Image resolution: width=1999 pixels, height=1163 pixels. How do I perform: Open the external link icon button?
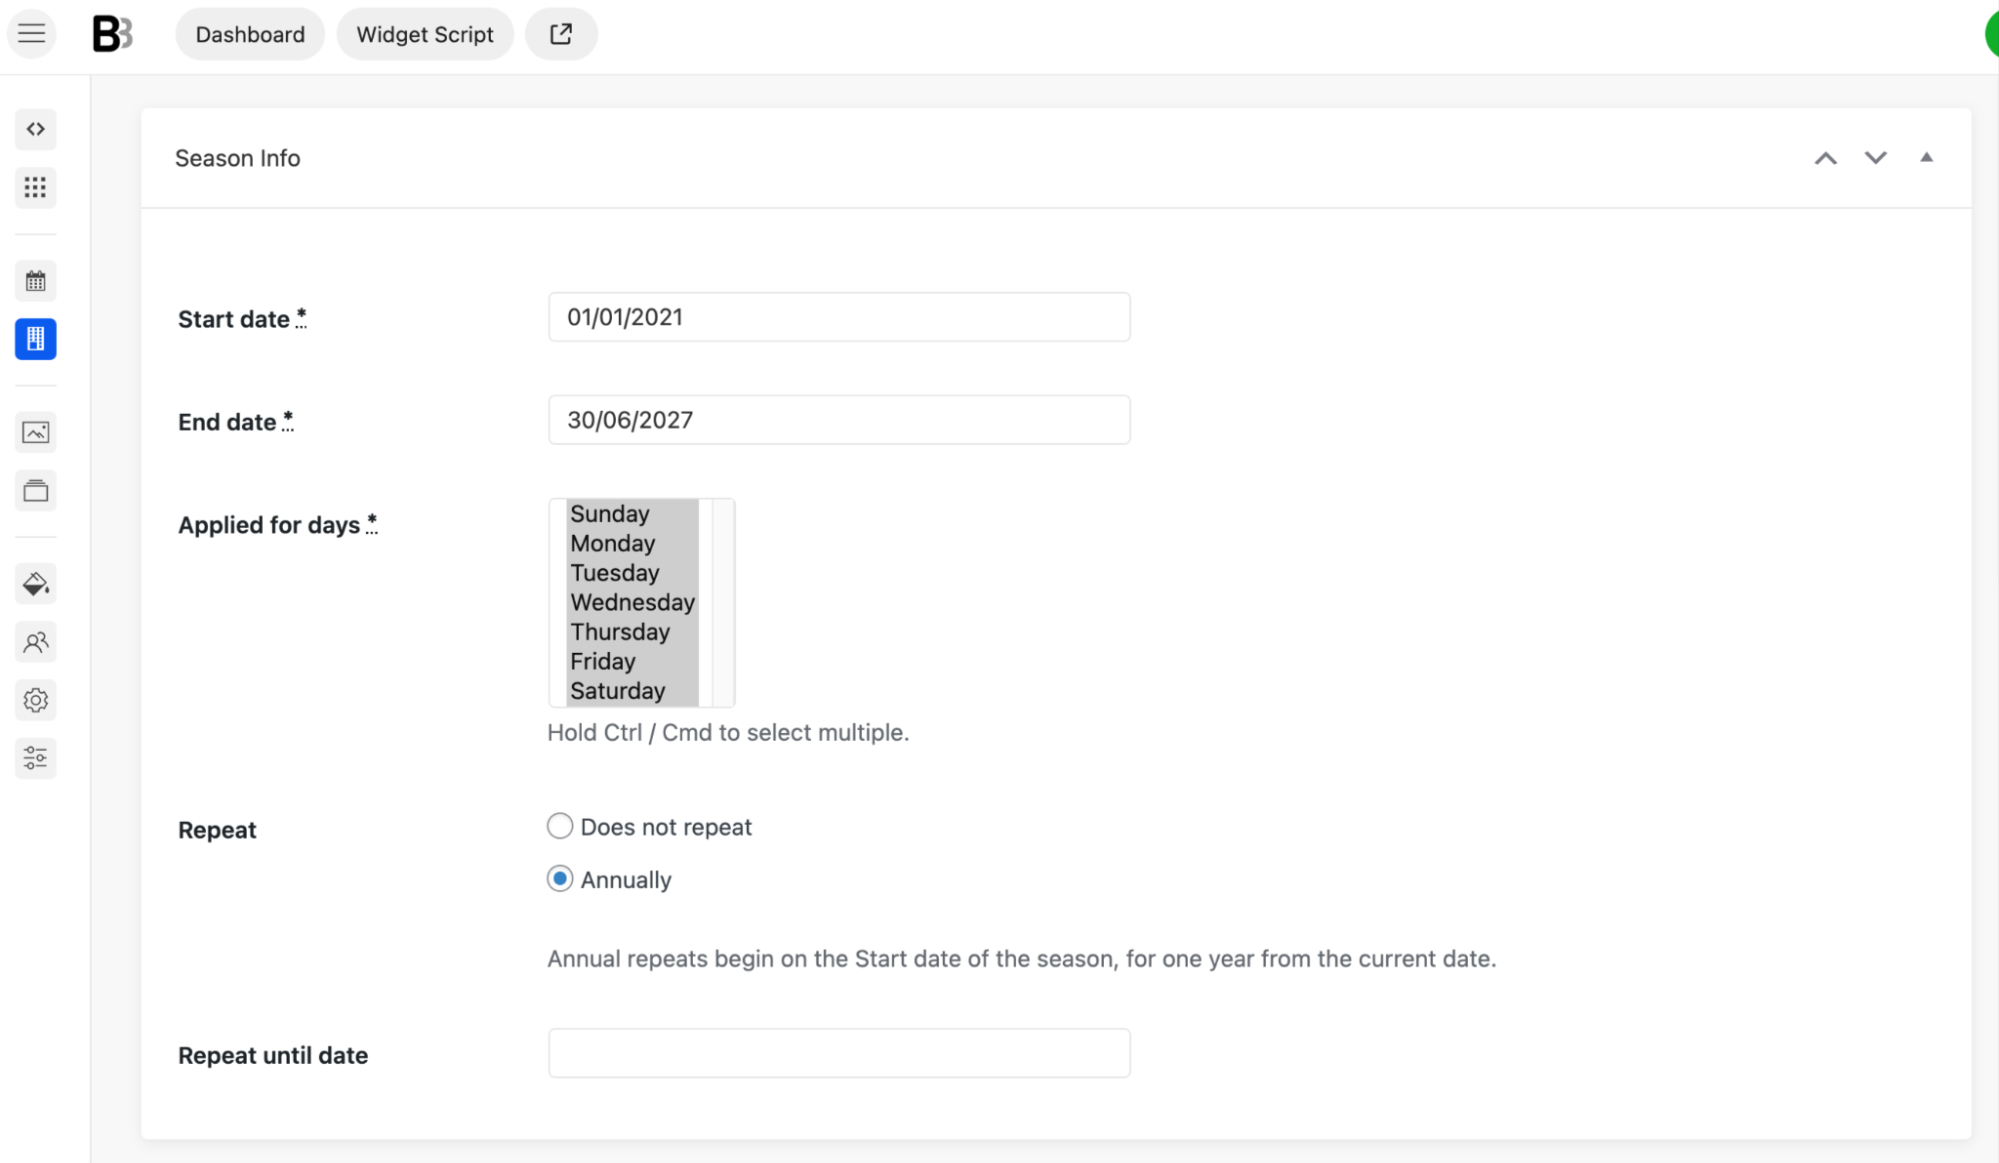[x=561, y=34]
